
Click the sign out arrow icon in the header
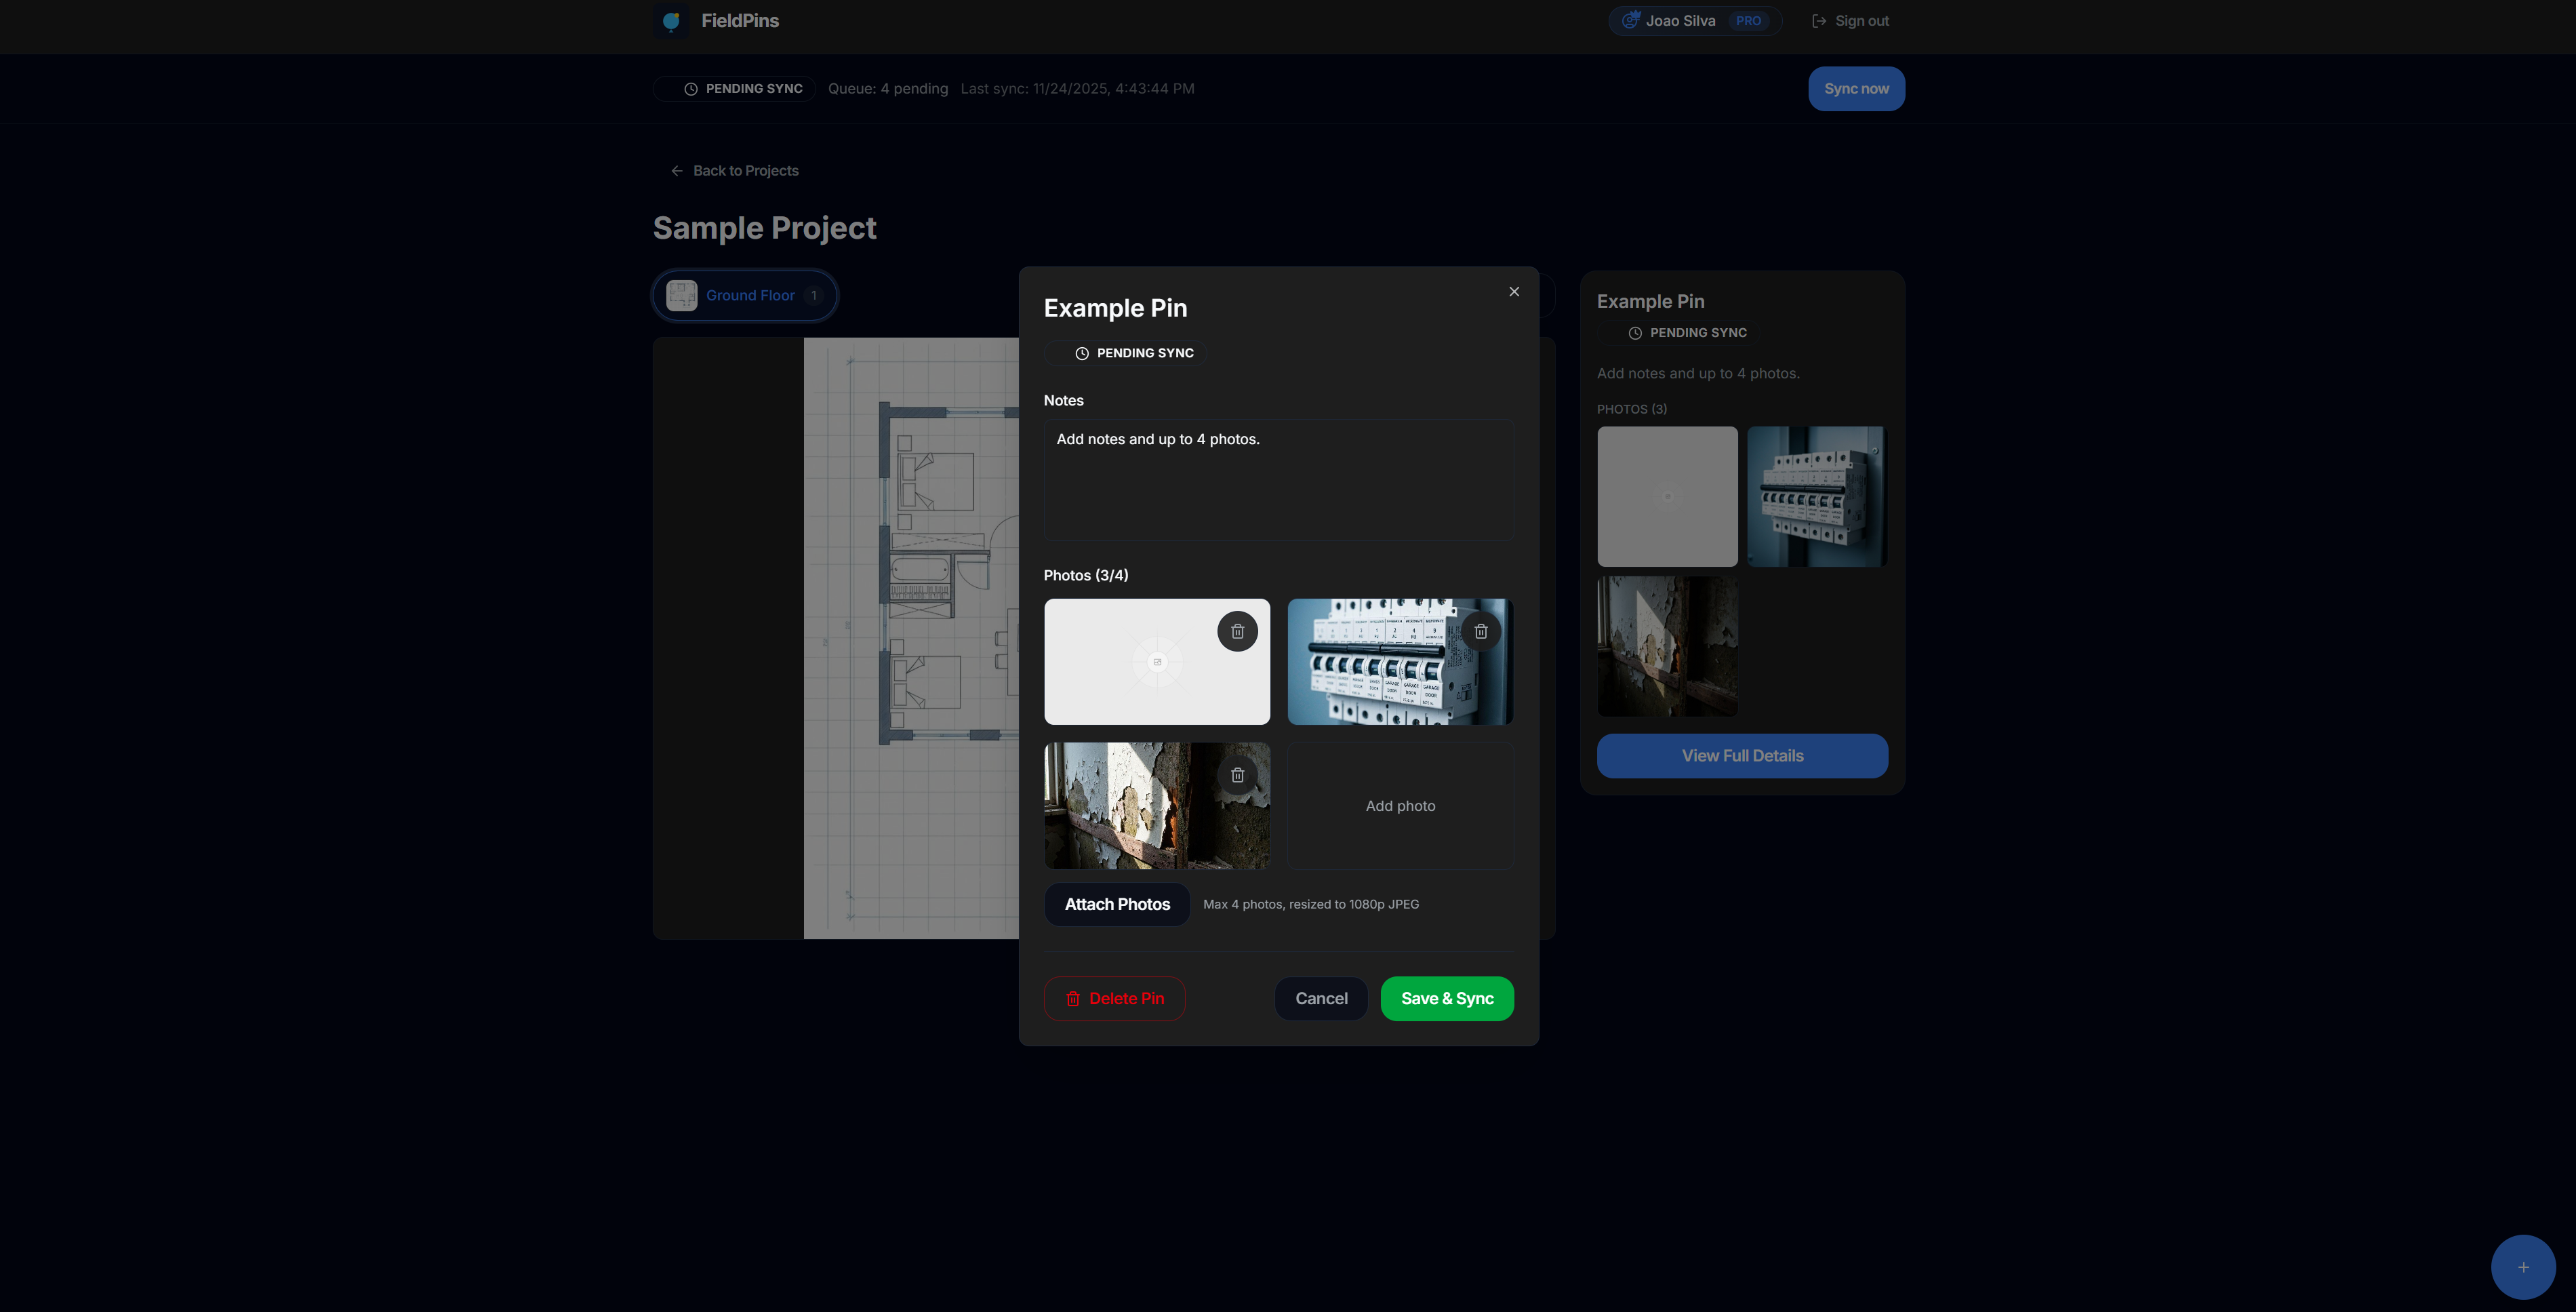[1817, 20]
